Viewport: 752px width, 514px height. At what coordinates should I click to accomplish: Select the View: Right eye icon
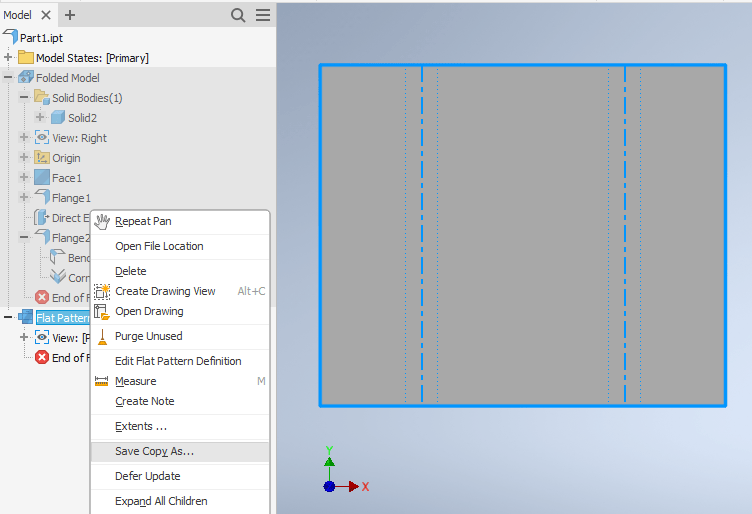42,138
